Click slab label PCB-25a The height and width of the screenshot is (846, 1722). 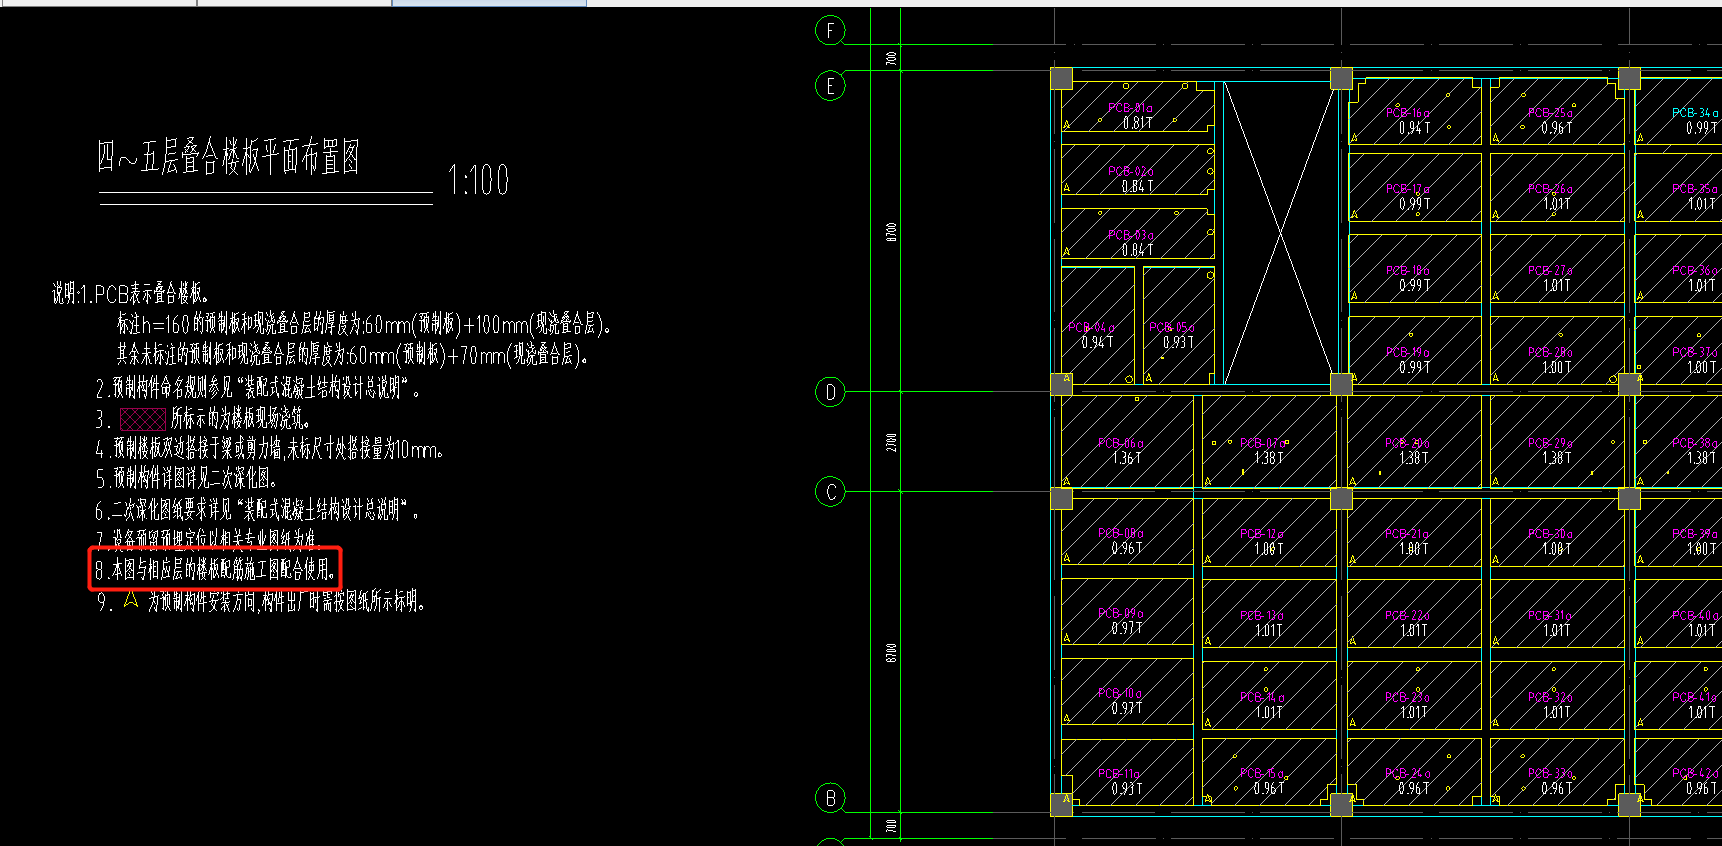pos(1551,113)
